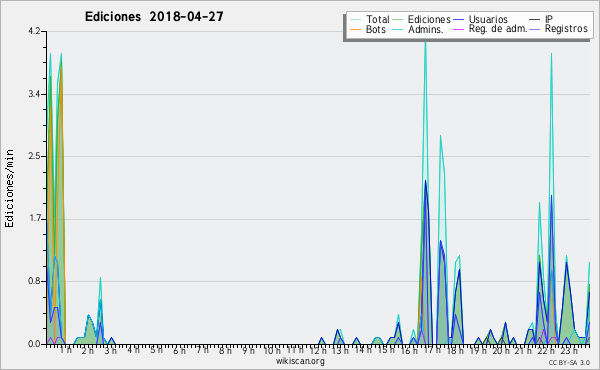Viewport: 600px width, 370px height.
Task: Click the '14 h' x-axis label
Action: [x=363, y=350]
